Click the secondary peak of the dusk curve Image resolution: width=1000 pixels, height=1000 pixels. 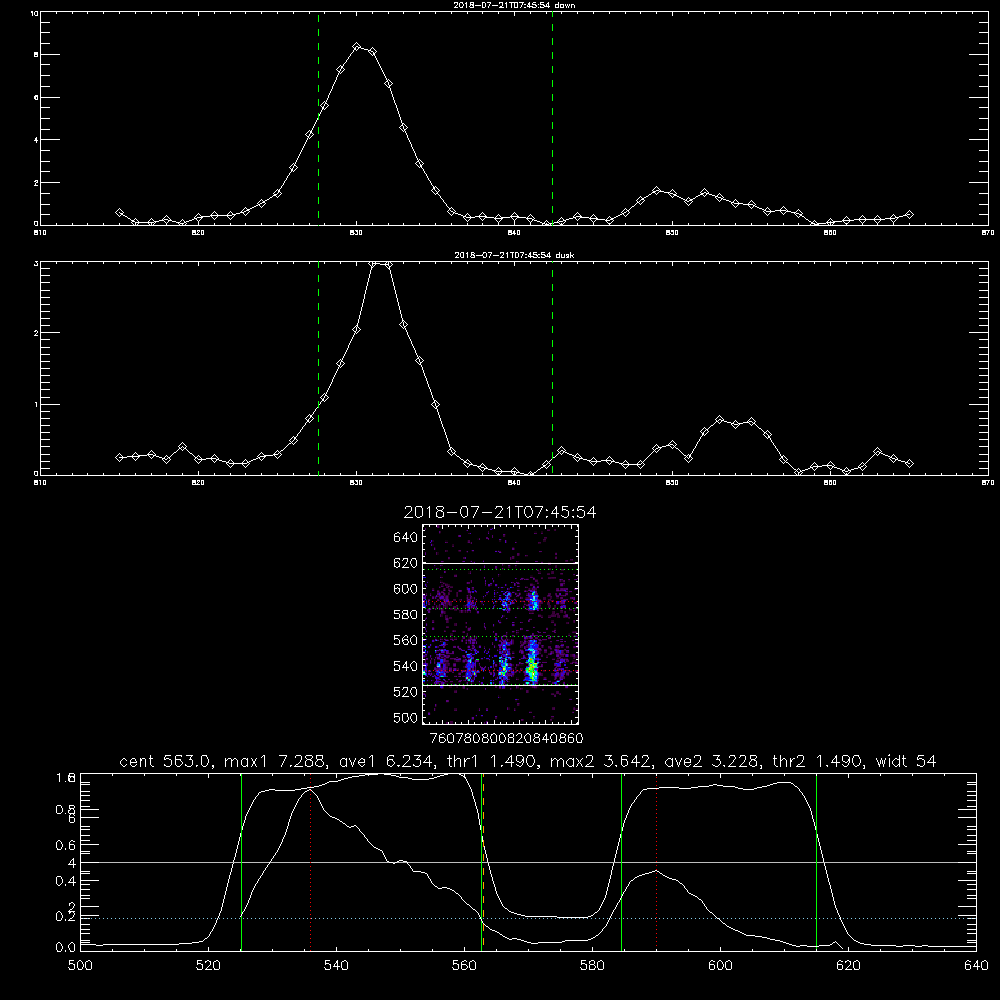719,420
